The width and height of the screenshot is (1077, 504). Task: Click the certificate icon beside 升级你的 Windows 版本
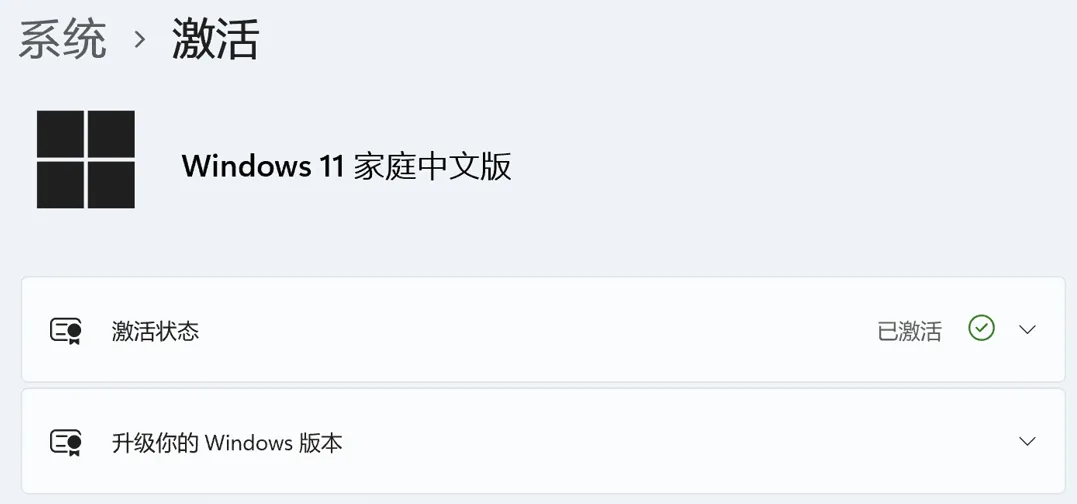[x=66, y=442]
